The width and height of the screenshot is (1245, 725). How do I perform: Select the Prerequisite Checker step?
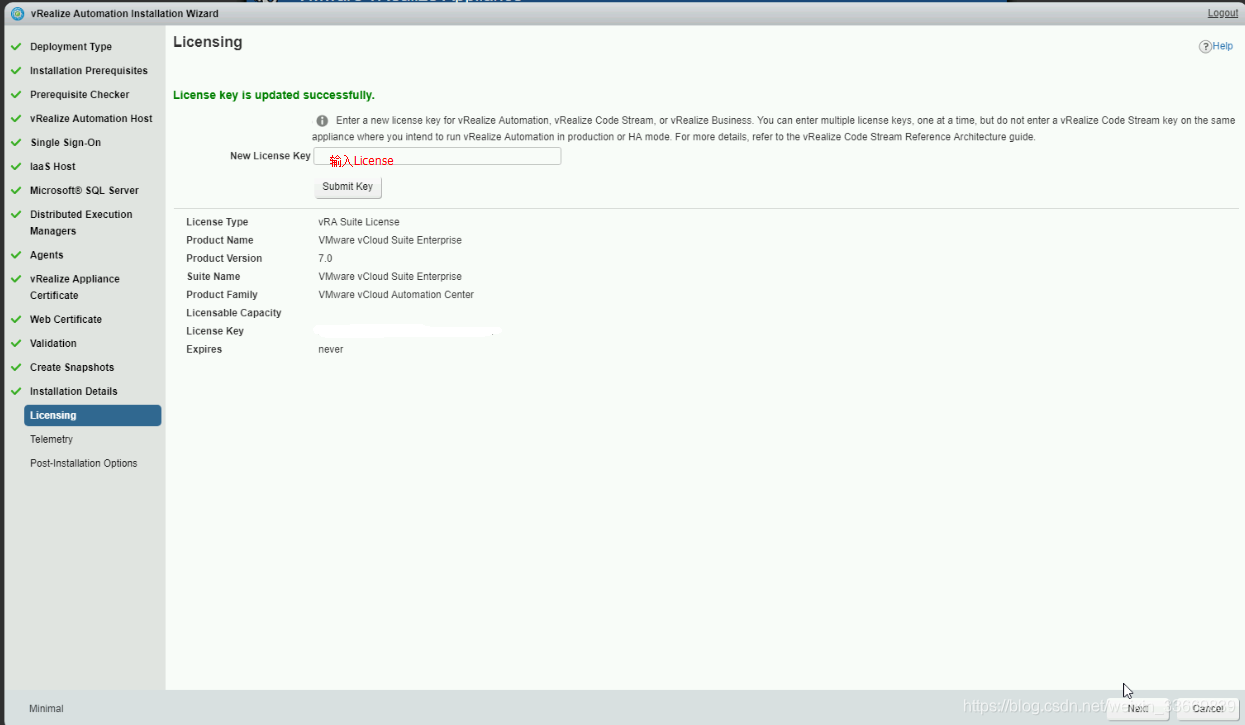(80, 95)
